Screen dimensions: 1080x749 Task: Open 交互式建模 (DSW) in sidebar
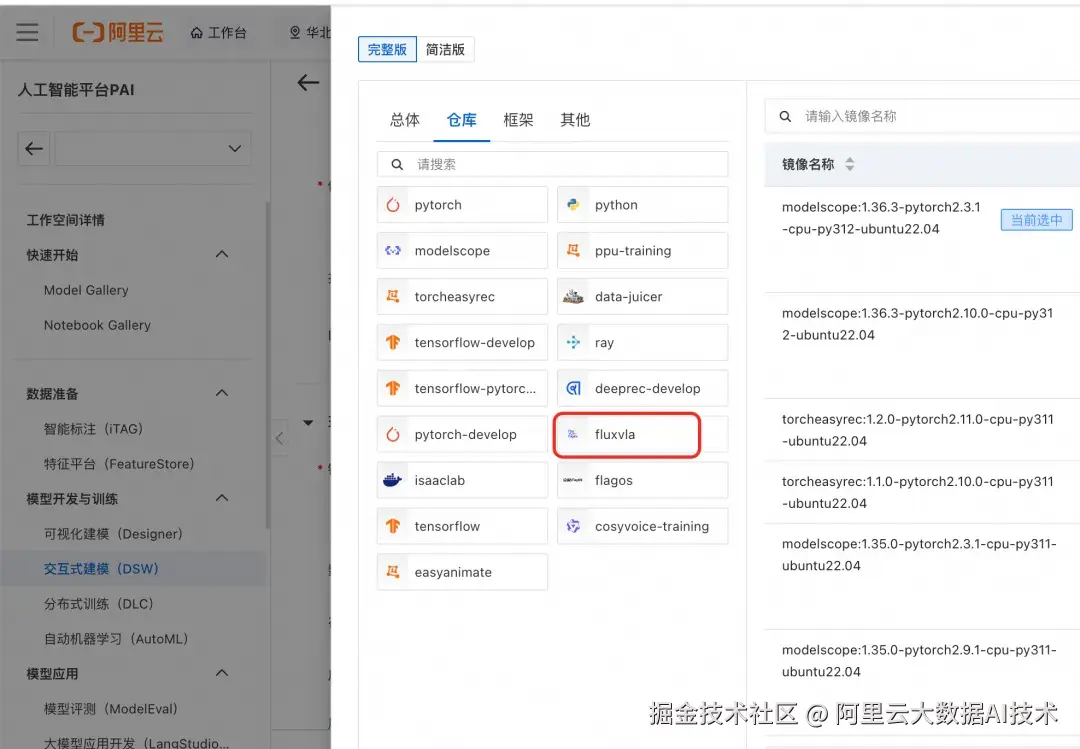click(x=101, y=569)
